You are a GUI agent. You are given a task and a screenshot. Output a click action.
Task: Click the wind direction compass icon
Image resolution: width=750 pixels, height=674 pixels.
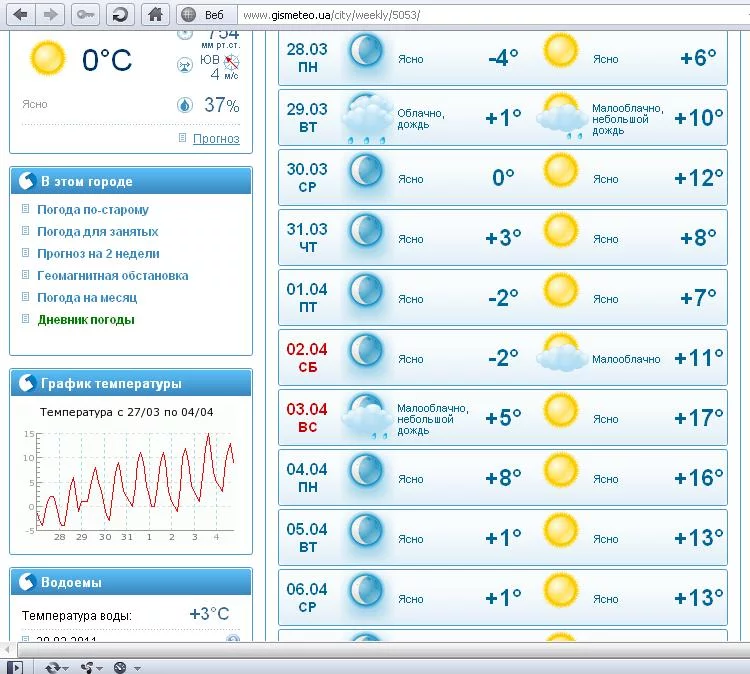(232, 60)
